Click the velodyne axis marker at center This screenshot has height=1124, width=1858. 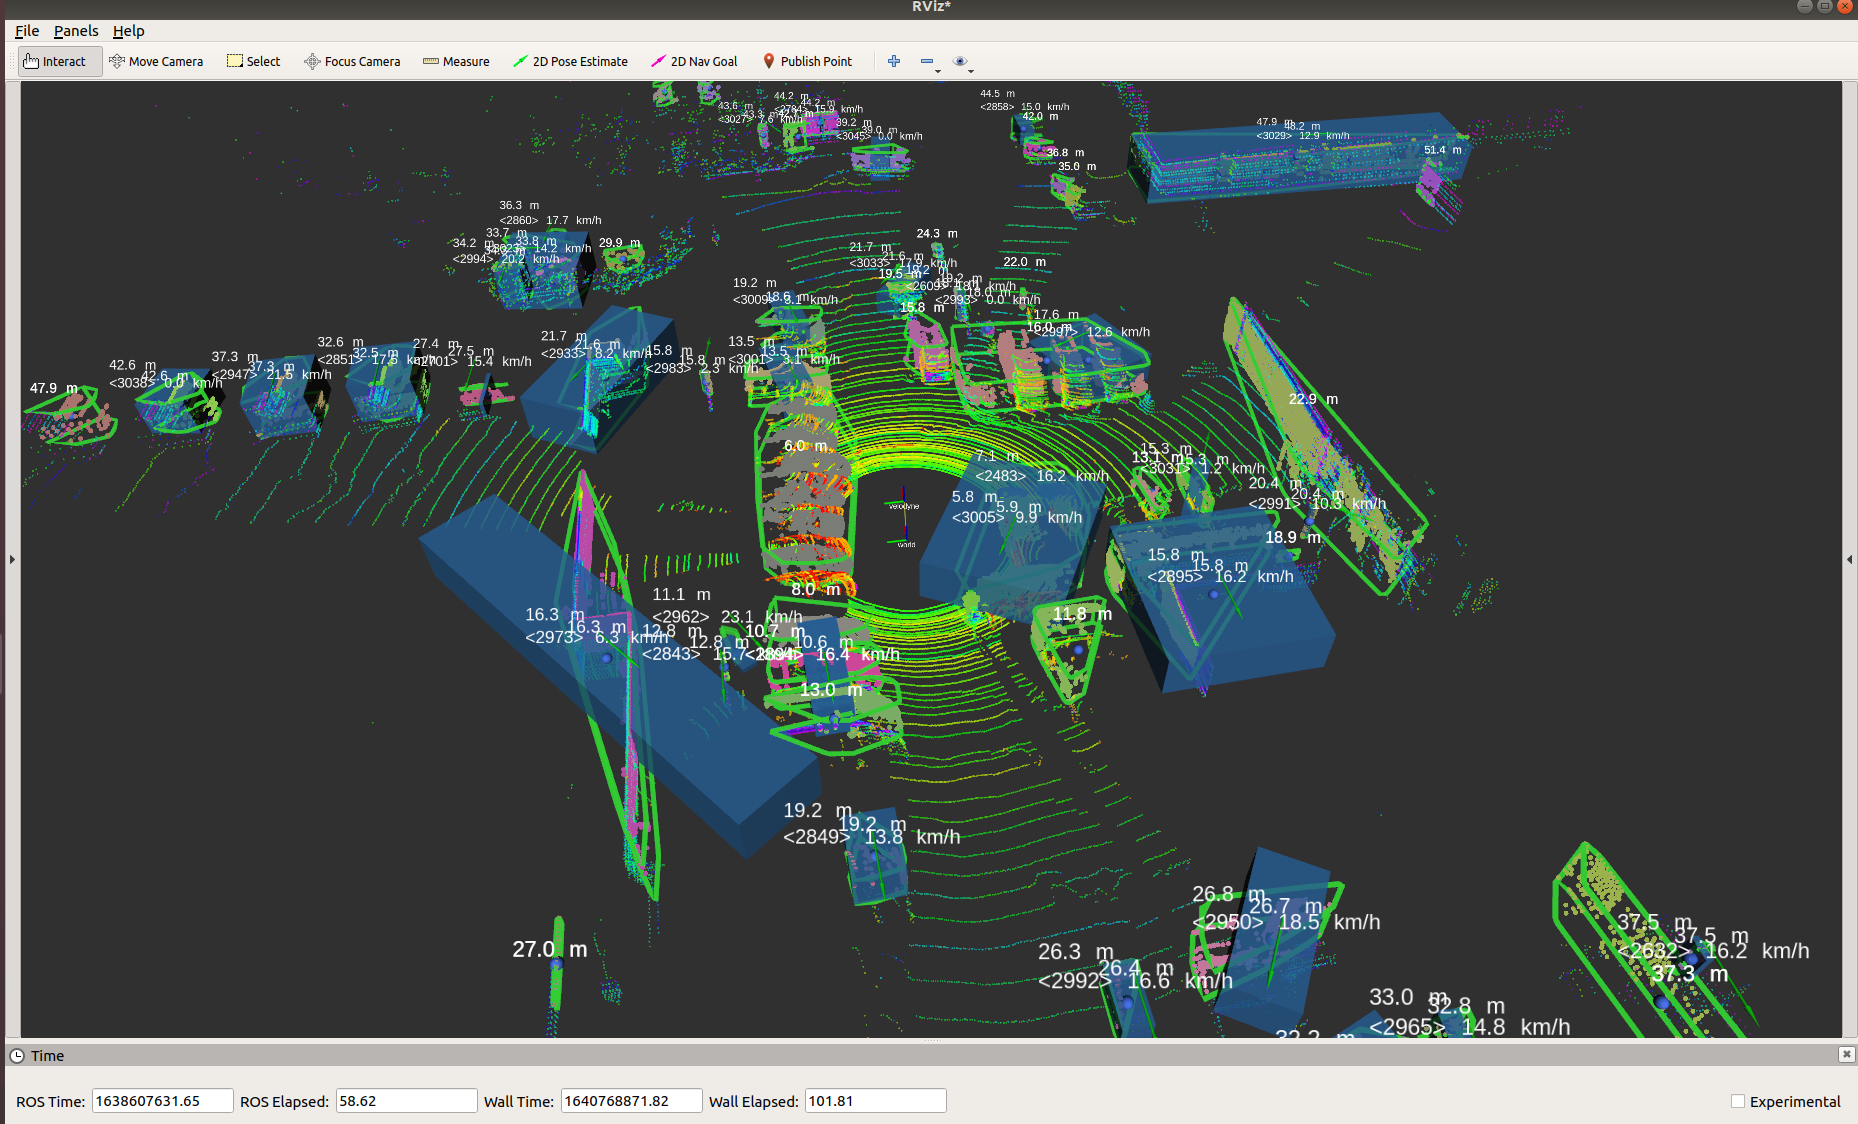pyautogui.click(x=904, y=505)
